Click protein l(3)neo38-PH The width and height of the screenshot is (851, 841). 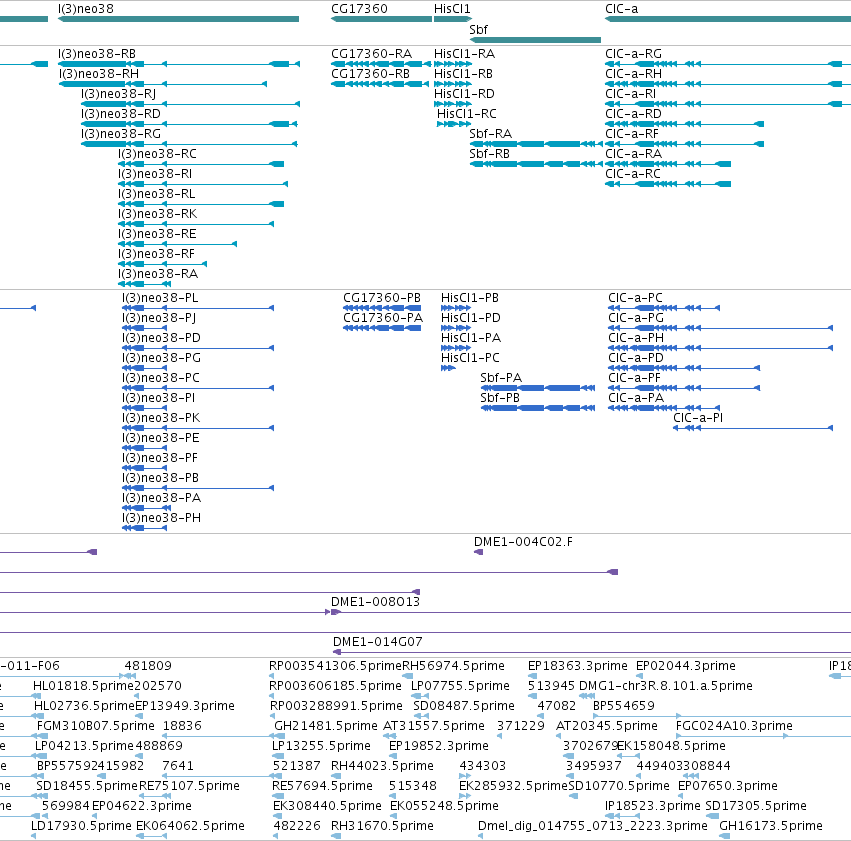(161, 518)
